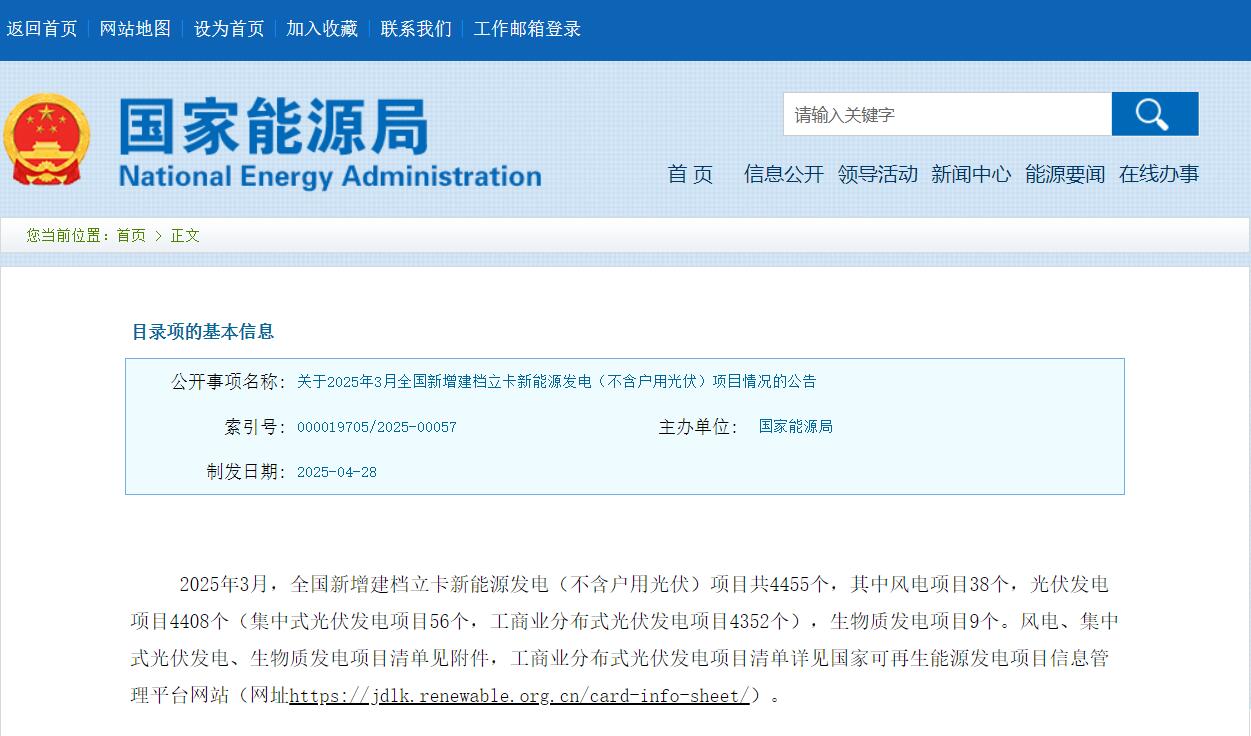Select the 首页 main navigation item
Viewport: 1251px width, 736px height.
690,174
